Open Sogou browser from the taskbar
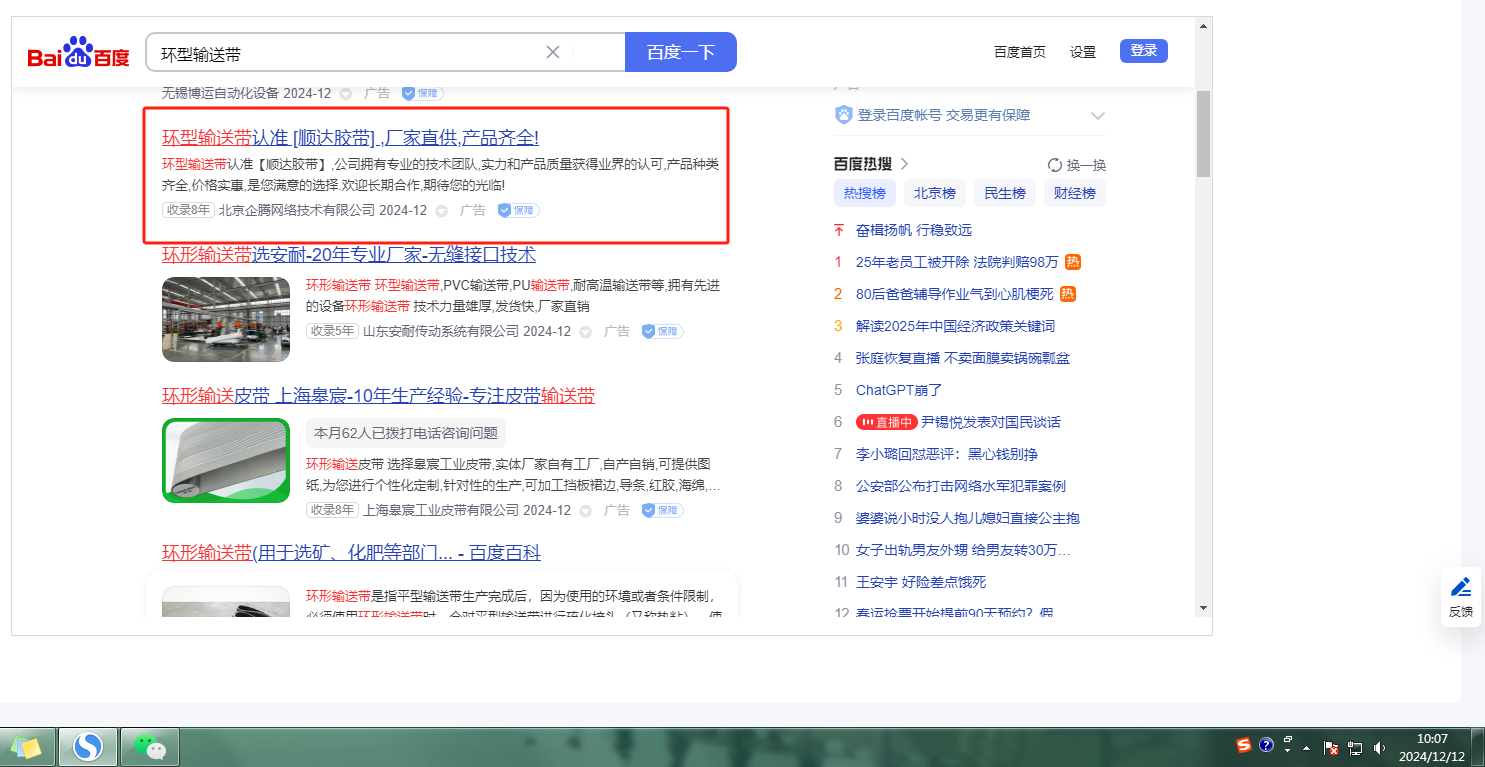Screen dimensions: 1485x767 pyautogui.click(x=88, y=746)
